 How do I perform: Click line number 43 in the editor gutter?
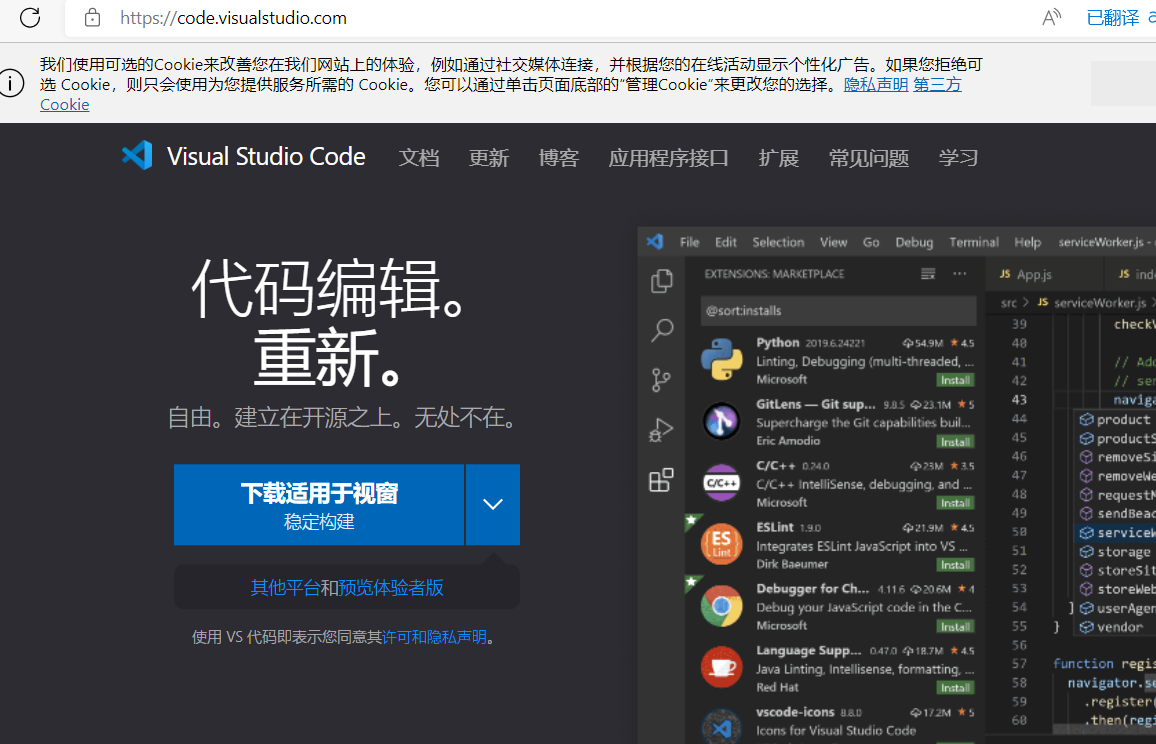(1019, 400)
